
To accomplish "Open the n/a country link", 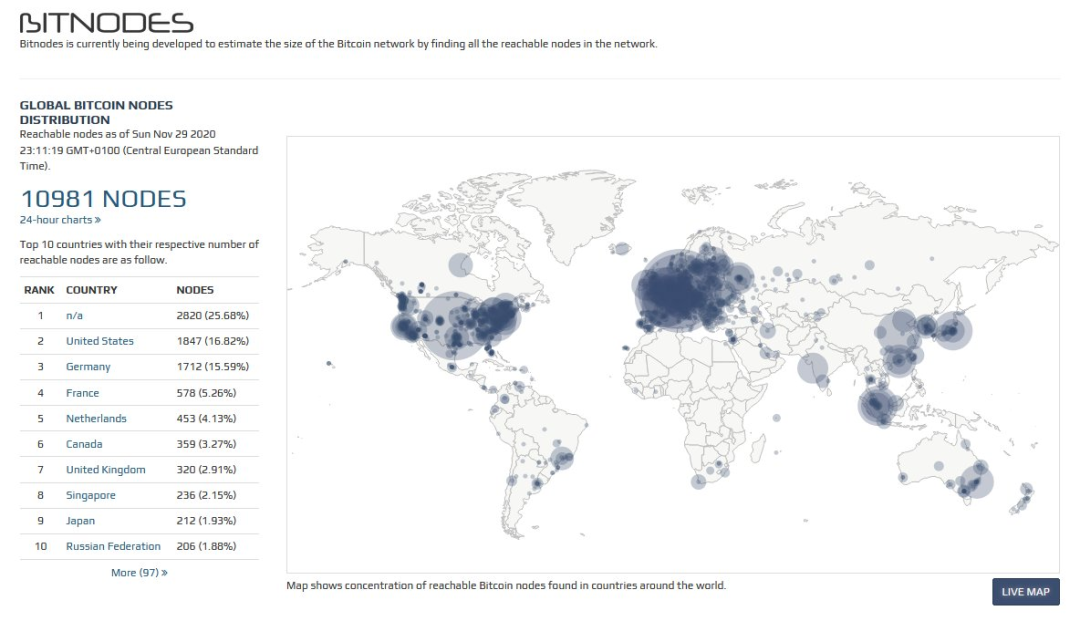I will click(74, 315).
